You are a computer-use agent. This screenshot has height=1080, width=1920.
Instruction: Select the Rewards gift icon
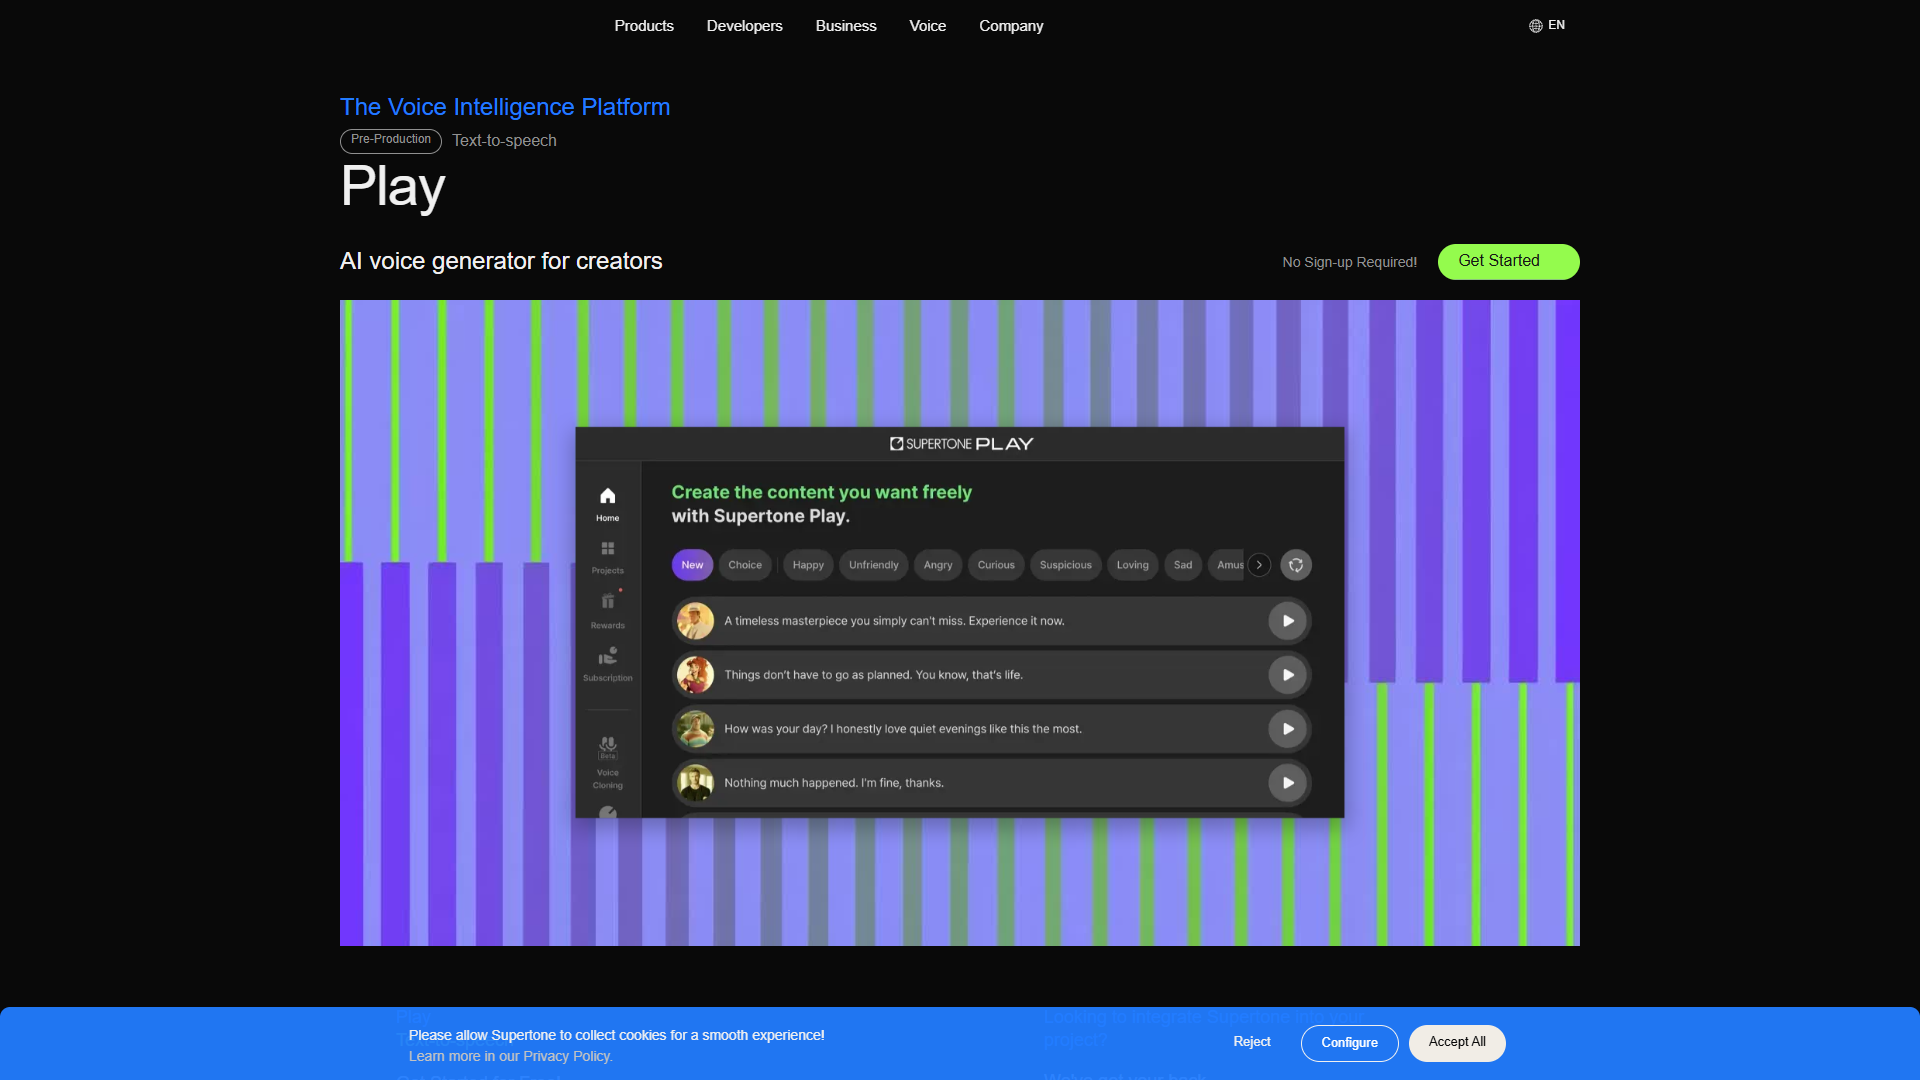[x=607, y=601]
